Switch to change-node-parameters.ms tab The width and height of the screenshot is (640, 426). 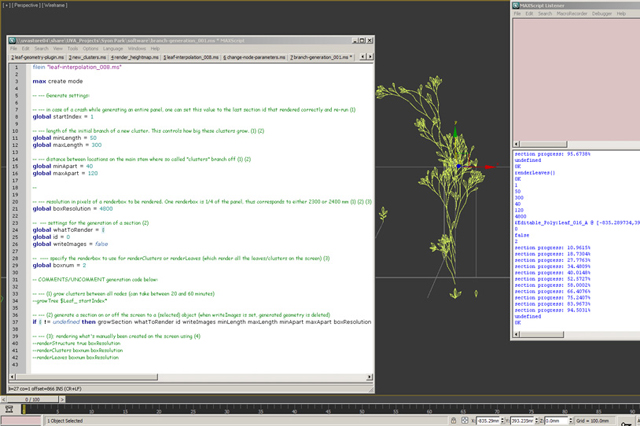254,57
